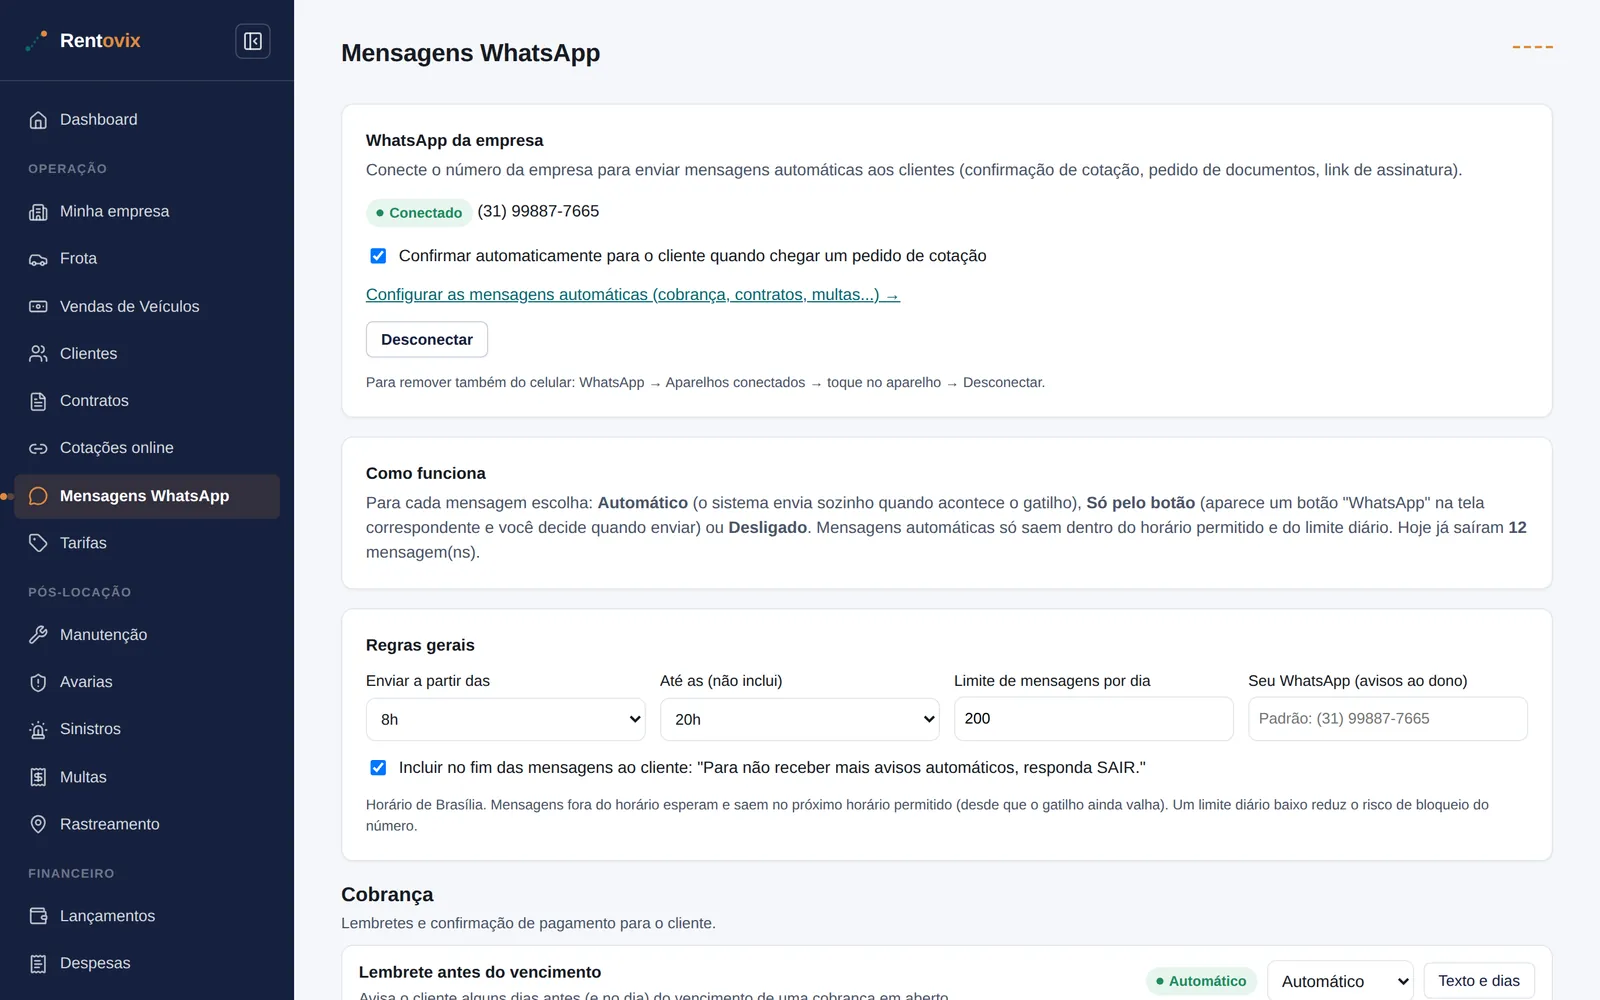The height and width of the screenshot is (1000, 1600).
Task: Click the Manutenção wrench icon
Action: click(38, 635)
